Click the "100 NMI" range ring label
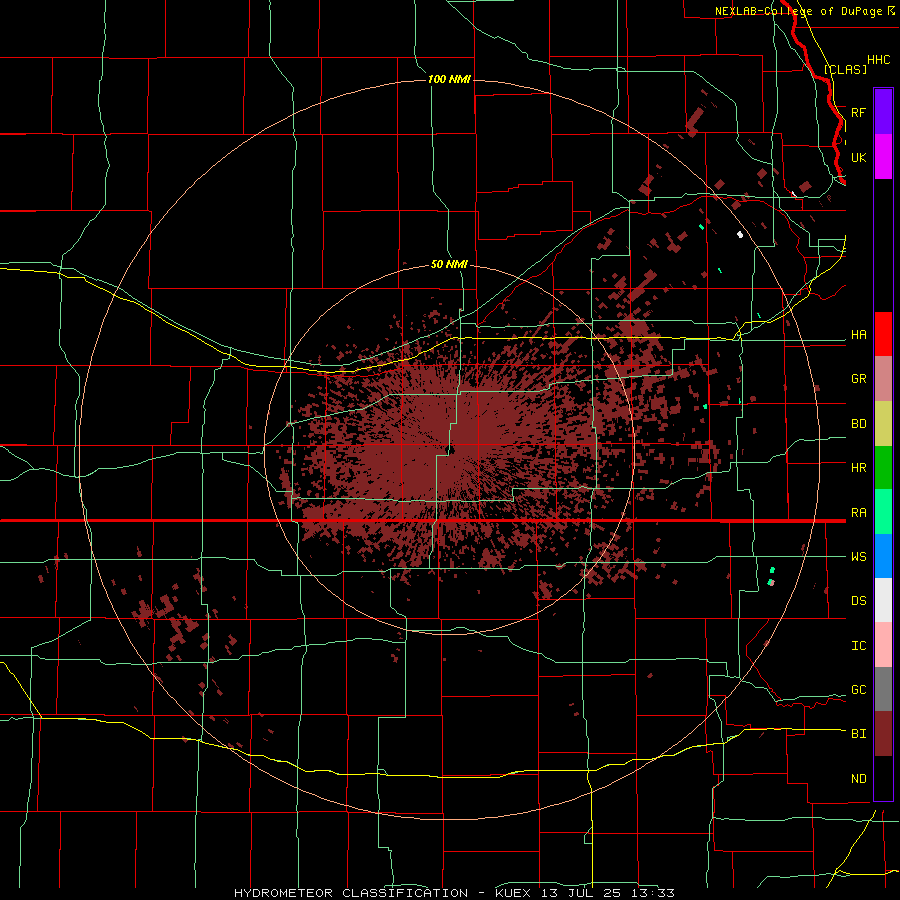 [449, 79]
